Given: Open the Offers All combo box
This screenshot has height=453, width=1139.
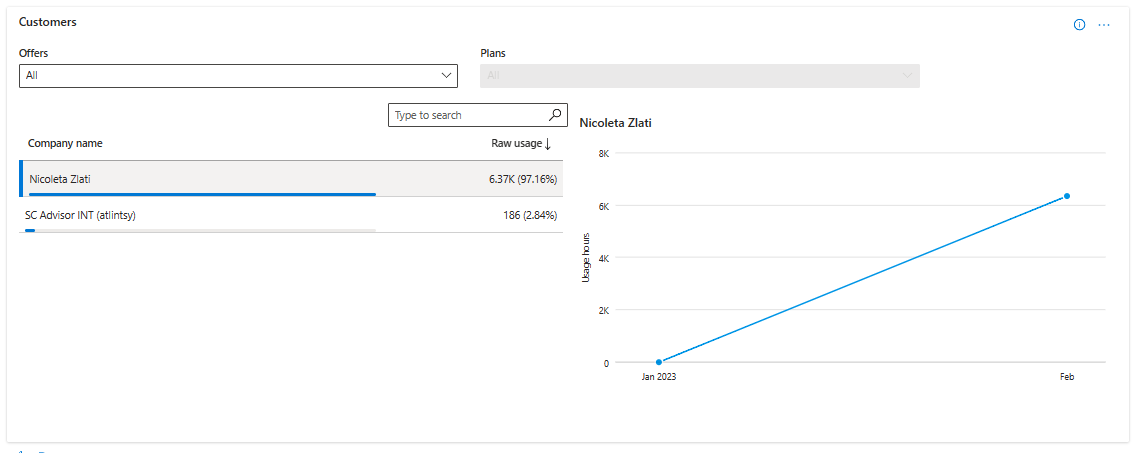Looking at the screenshot, I should [238, 76].
